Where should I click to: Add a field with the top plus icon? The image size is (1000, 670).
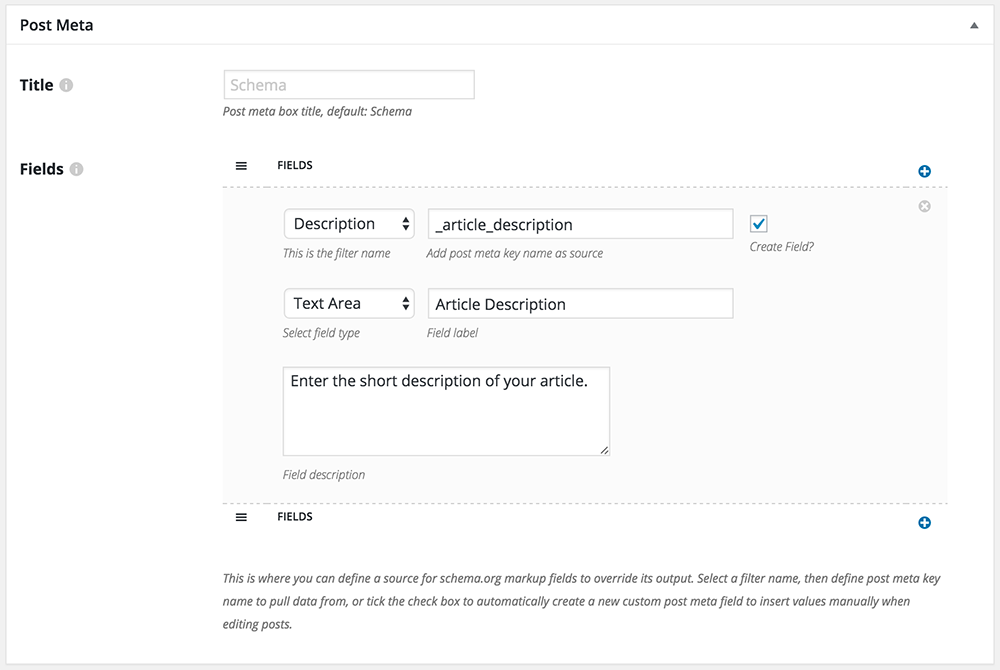pos(924,172)
